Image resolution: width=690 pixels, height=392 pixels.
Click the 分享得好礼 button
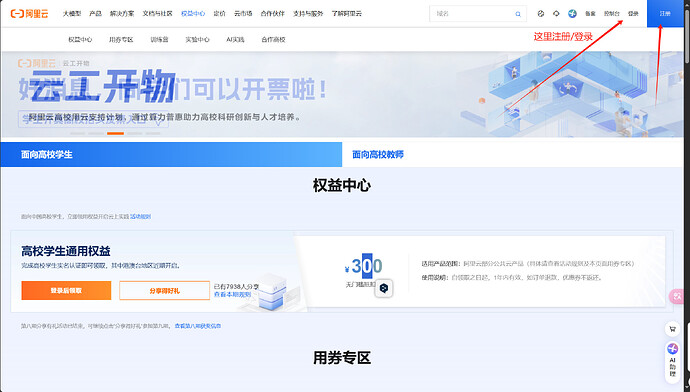click(164, 290)
